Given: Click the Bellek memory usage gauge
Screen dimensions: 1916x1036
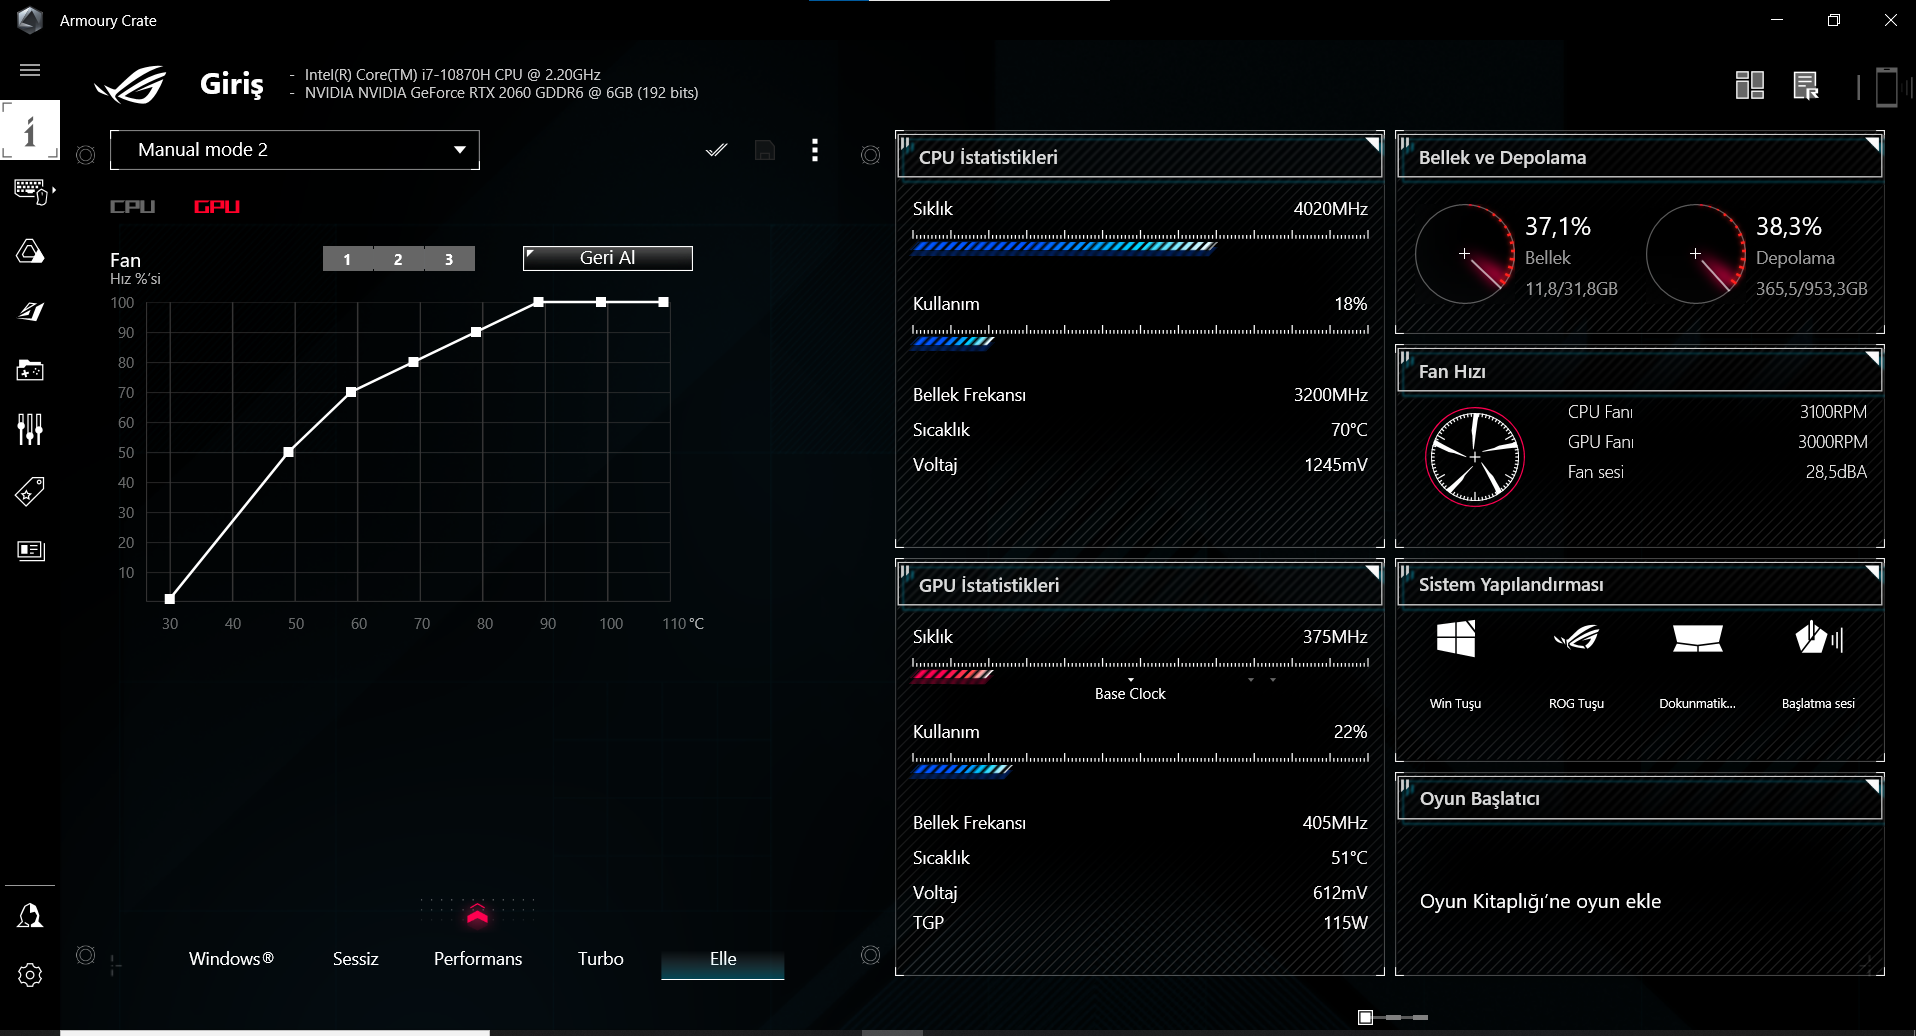Looking at the screenshot, I should point(1465,254).
